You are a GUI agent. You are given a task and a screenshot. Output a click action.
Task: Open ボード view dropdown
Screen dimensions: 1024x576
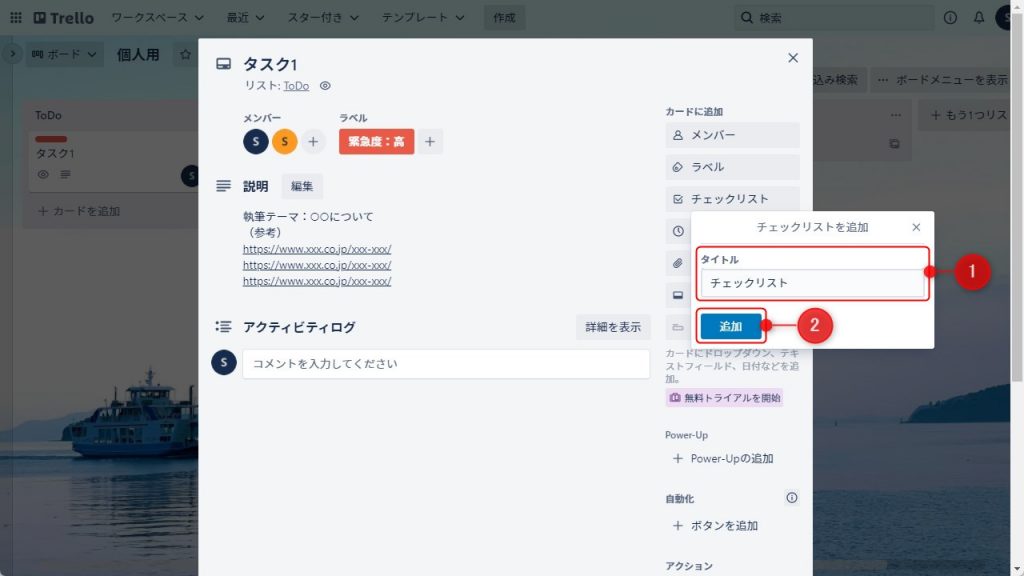(x=64, y=54)
